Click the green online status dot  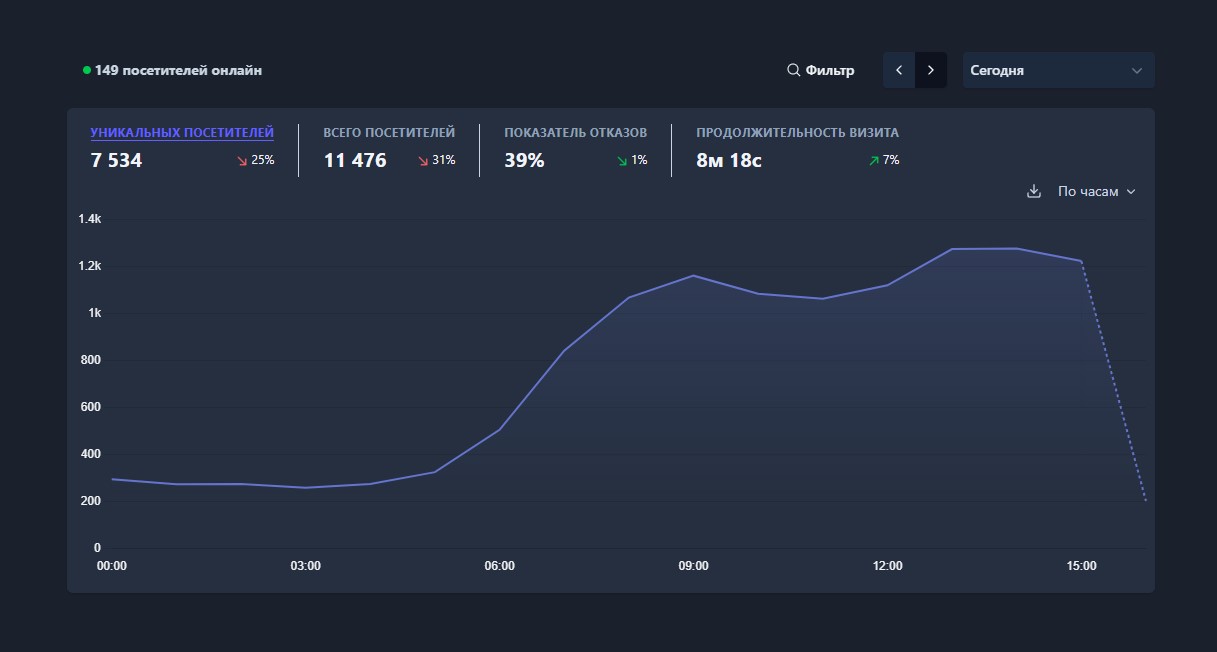[87, 71]
